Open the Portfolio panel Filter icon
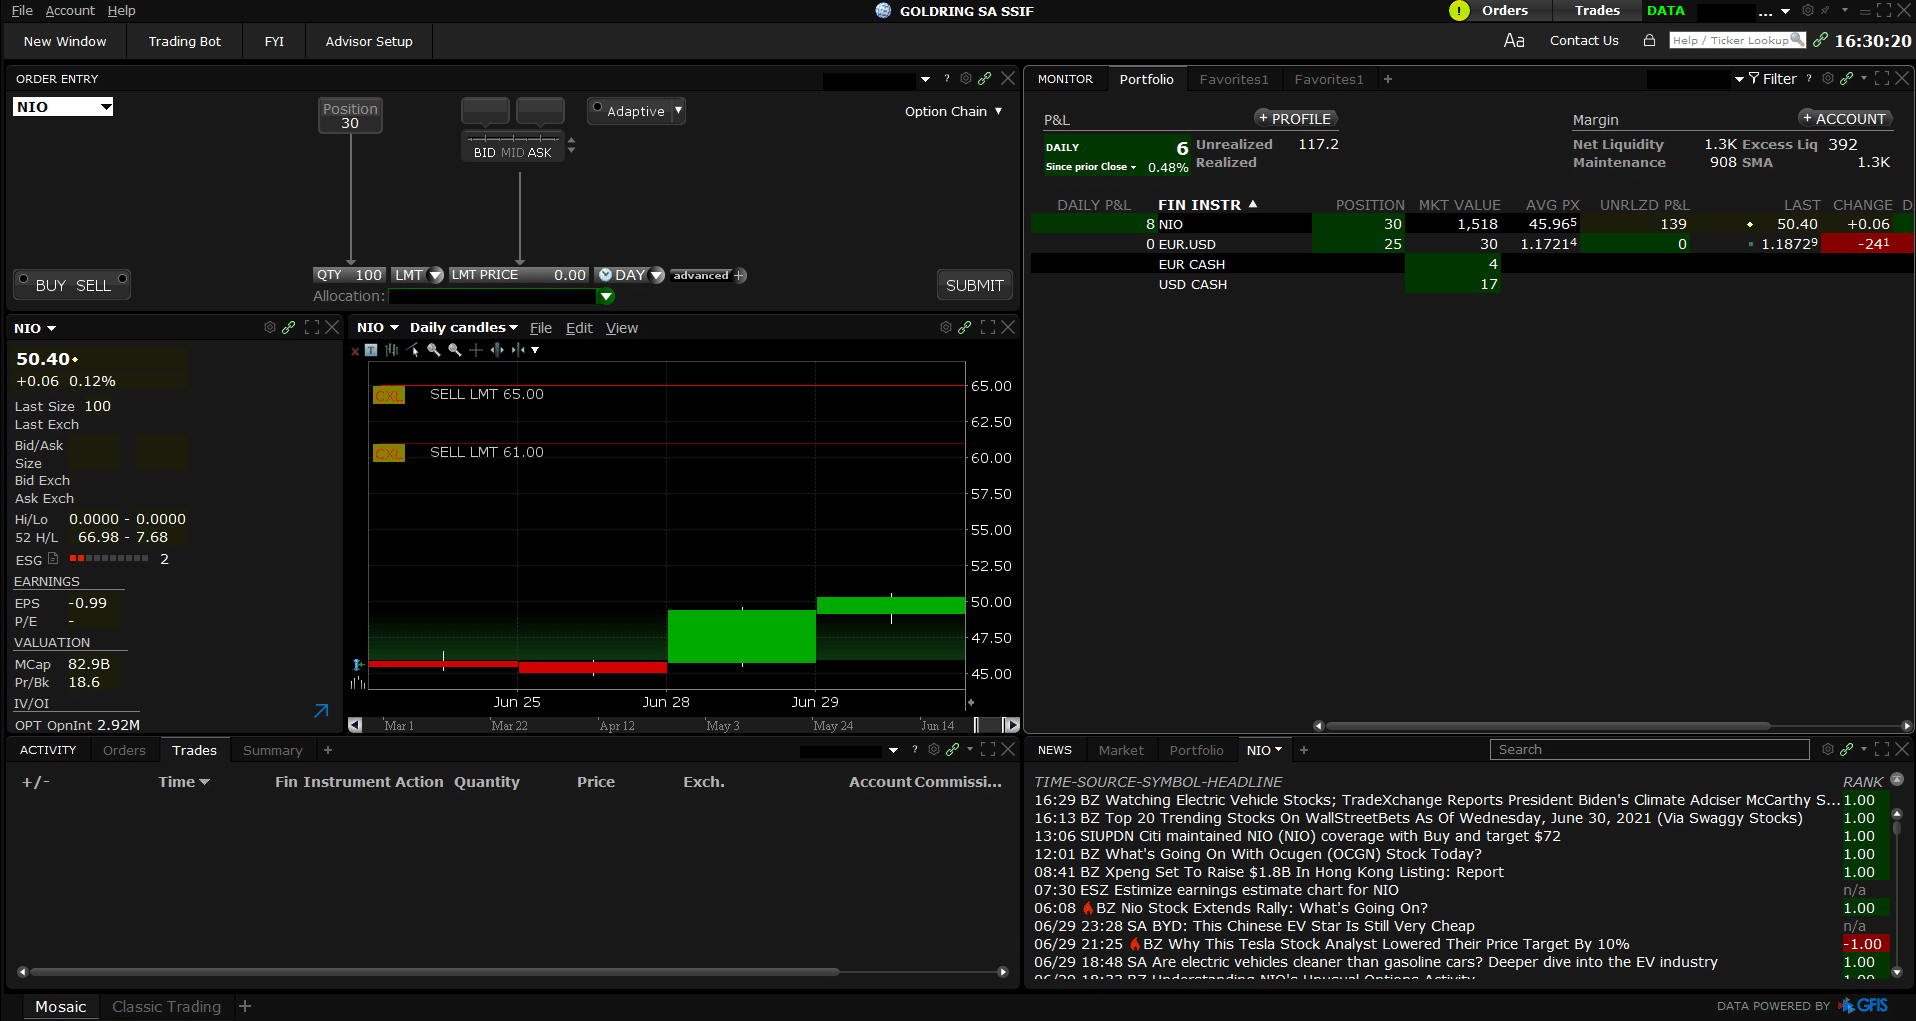Screen dimensions: 1916x1021 (x=1754, y=79)
